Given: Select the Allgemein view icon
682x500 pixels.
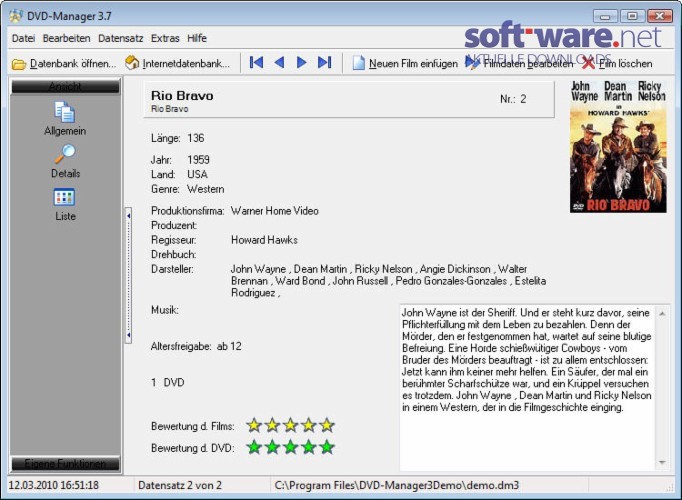Looking at the screenshot, I should 65,112.
